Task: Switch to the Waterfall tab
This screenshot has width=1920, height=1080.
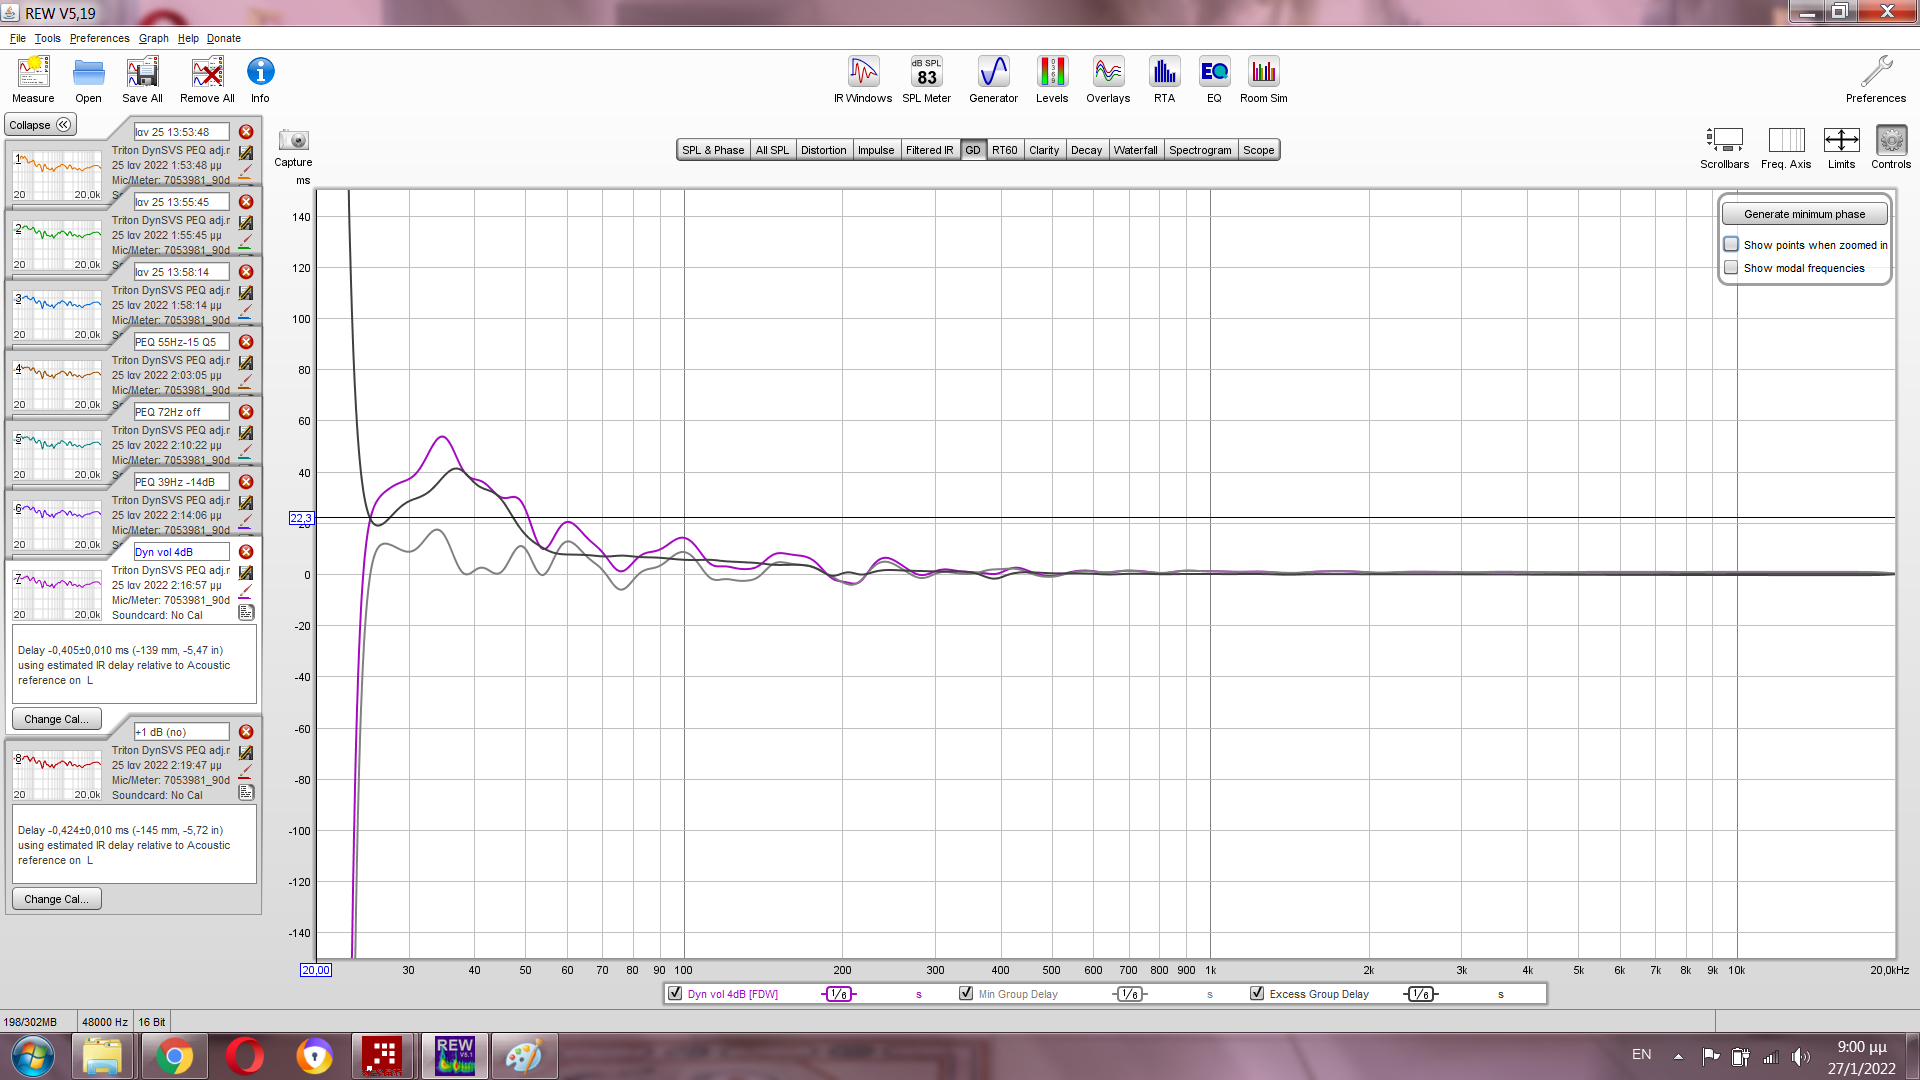Action: [x=1135, y=150]
